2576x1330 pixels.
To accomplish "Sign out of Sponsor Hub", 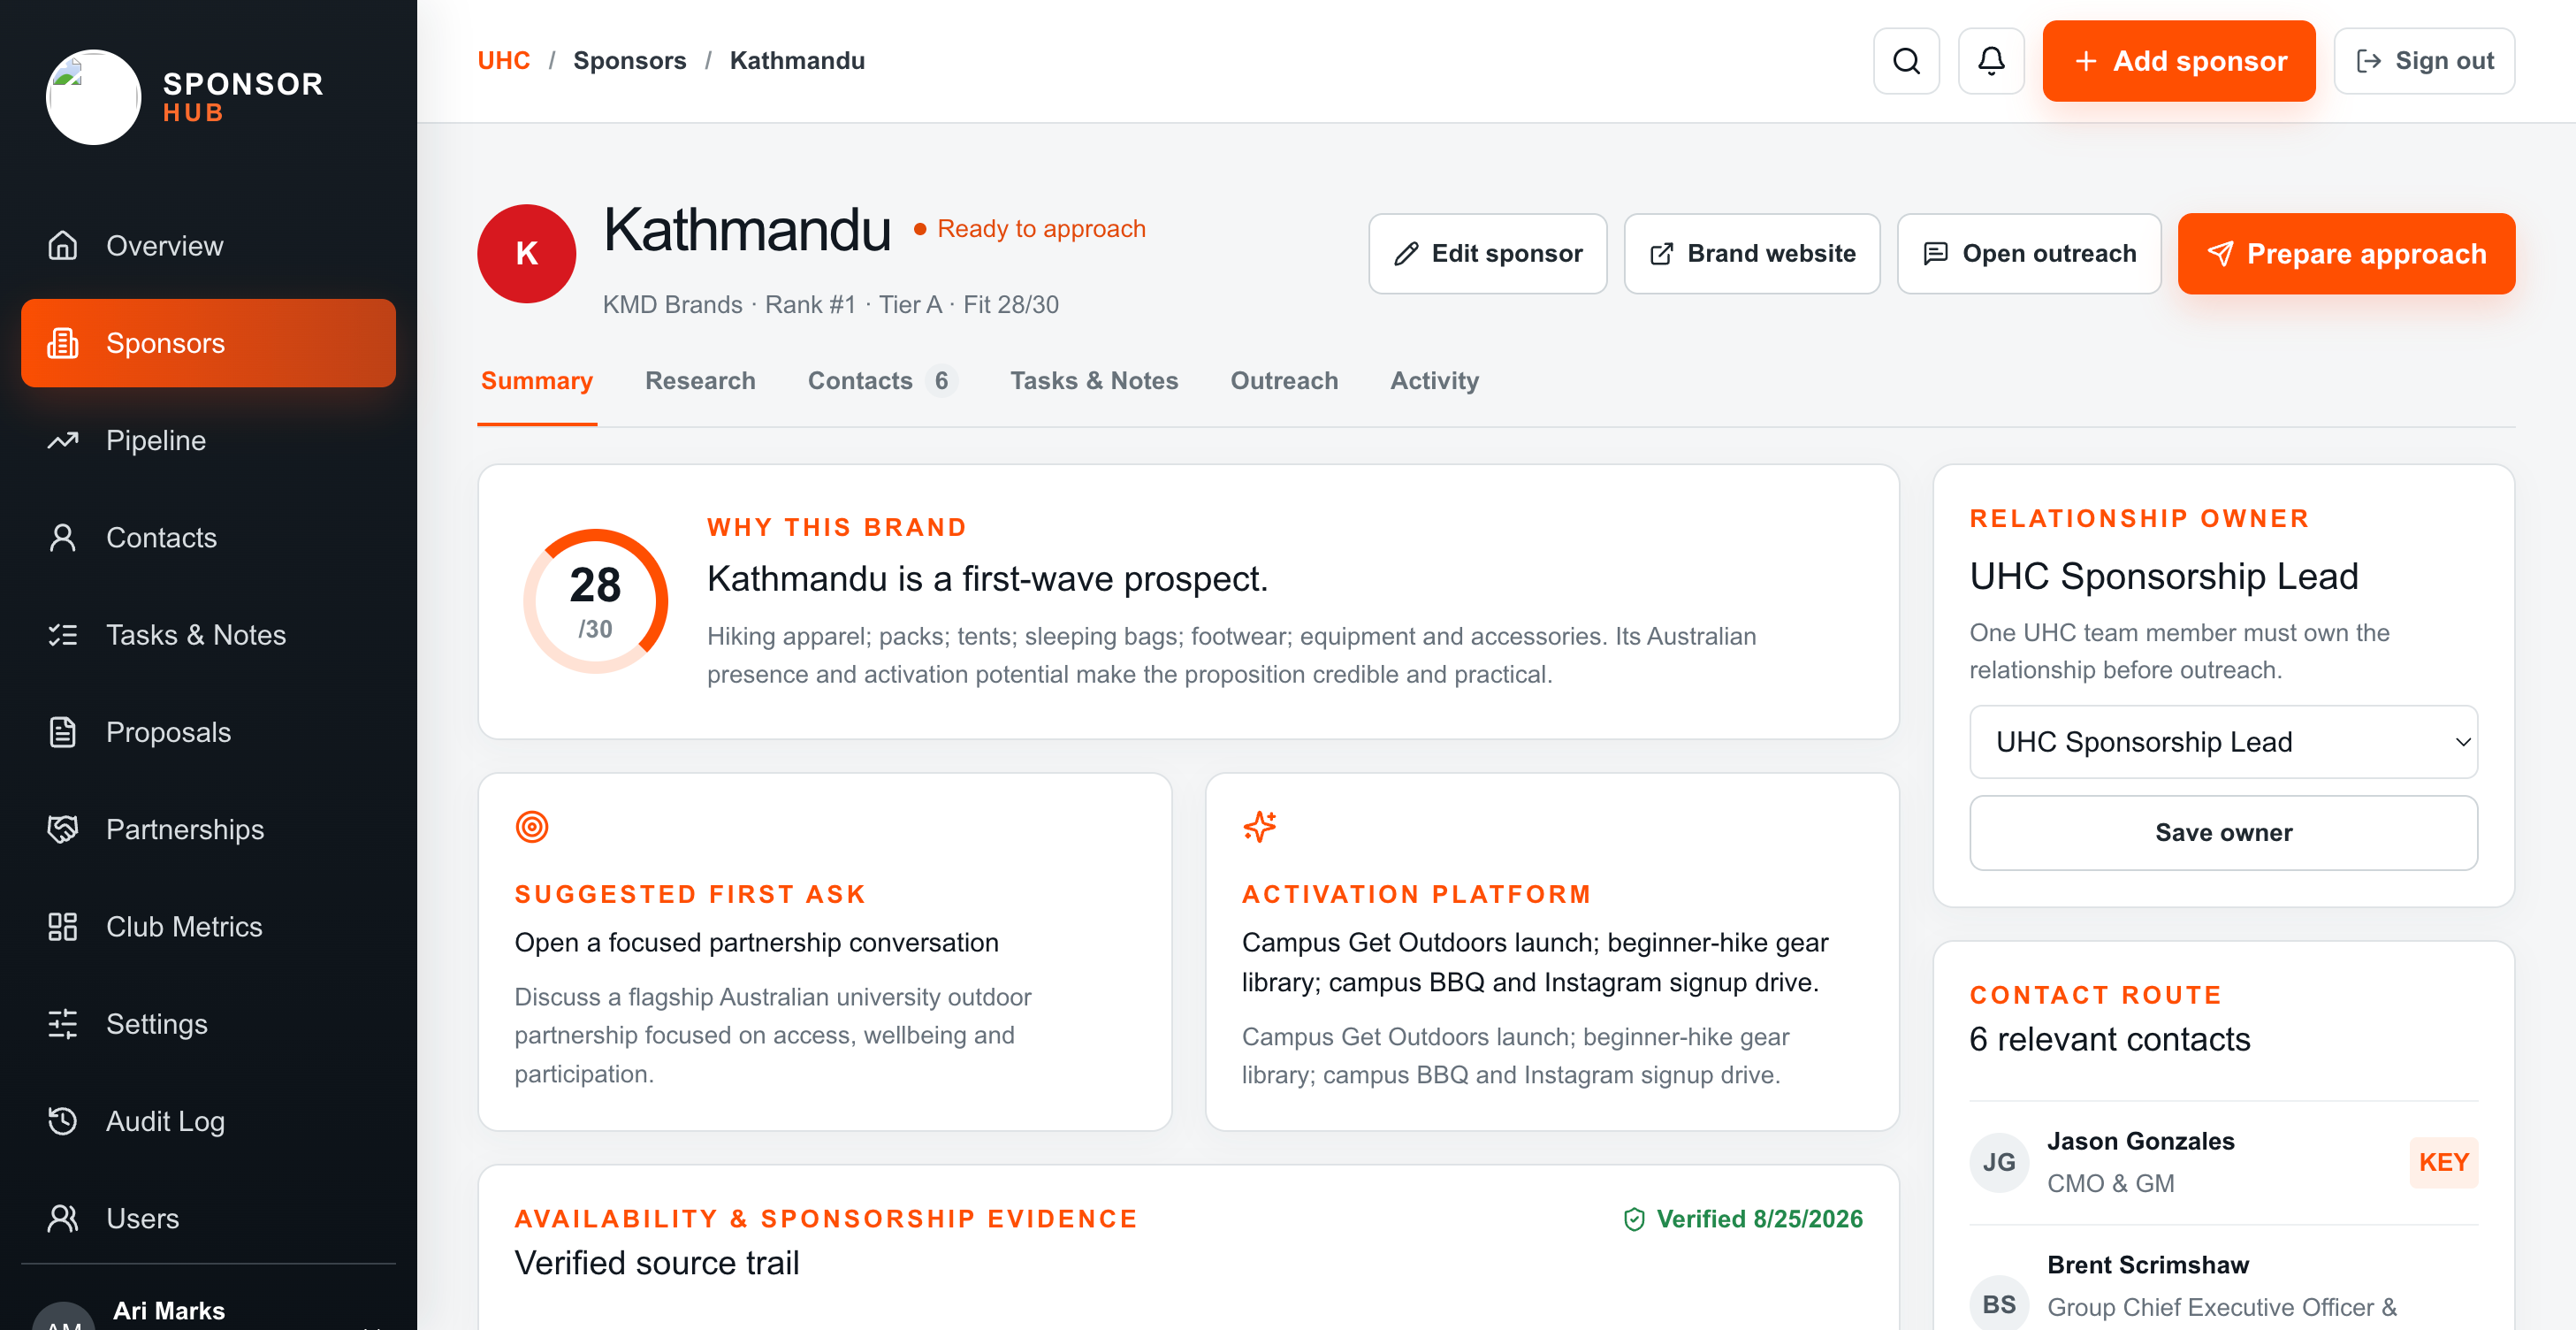I will pyautogui.click(x=2424, y=61).
